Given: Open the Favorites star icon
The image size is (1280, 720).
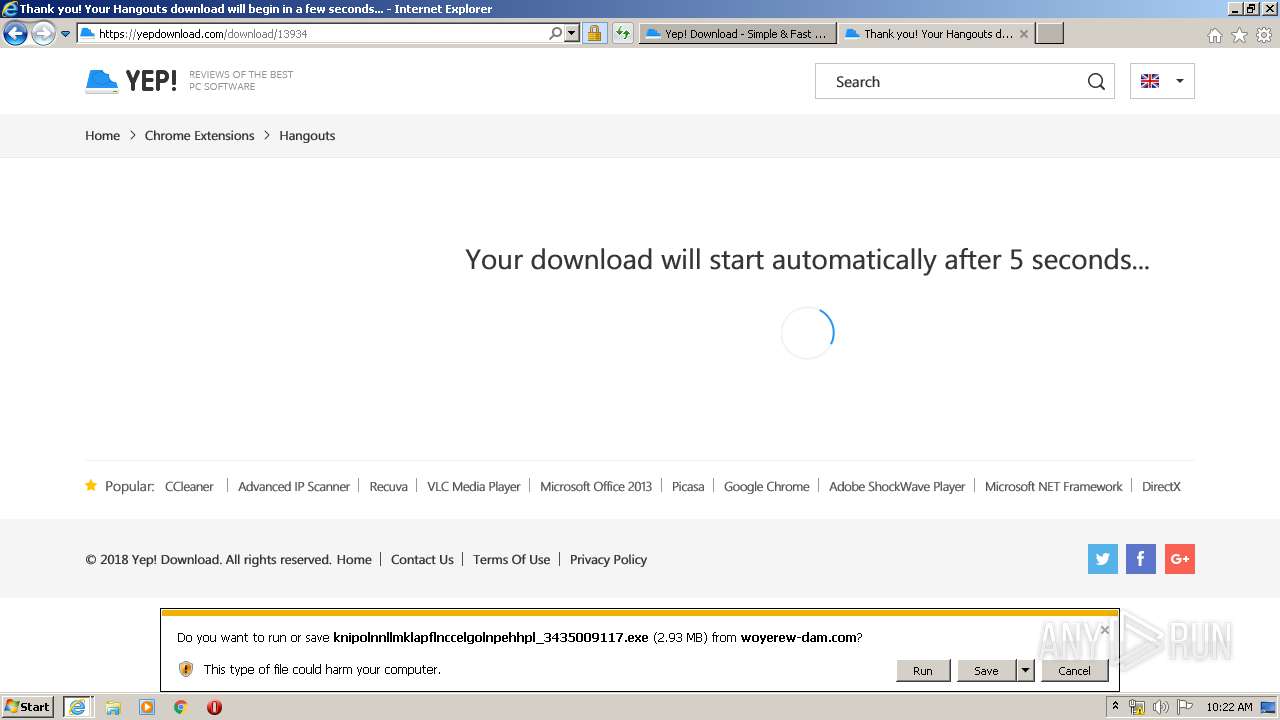Looking at the screenshot, I should coord(1239,35).
